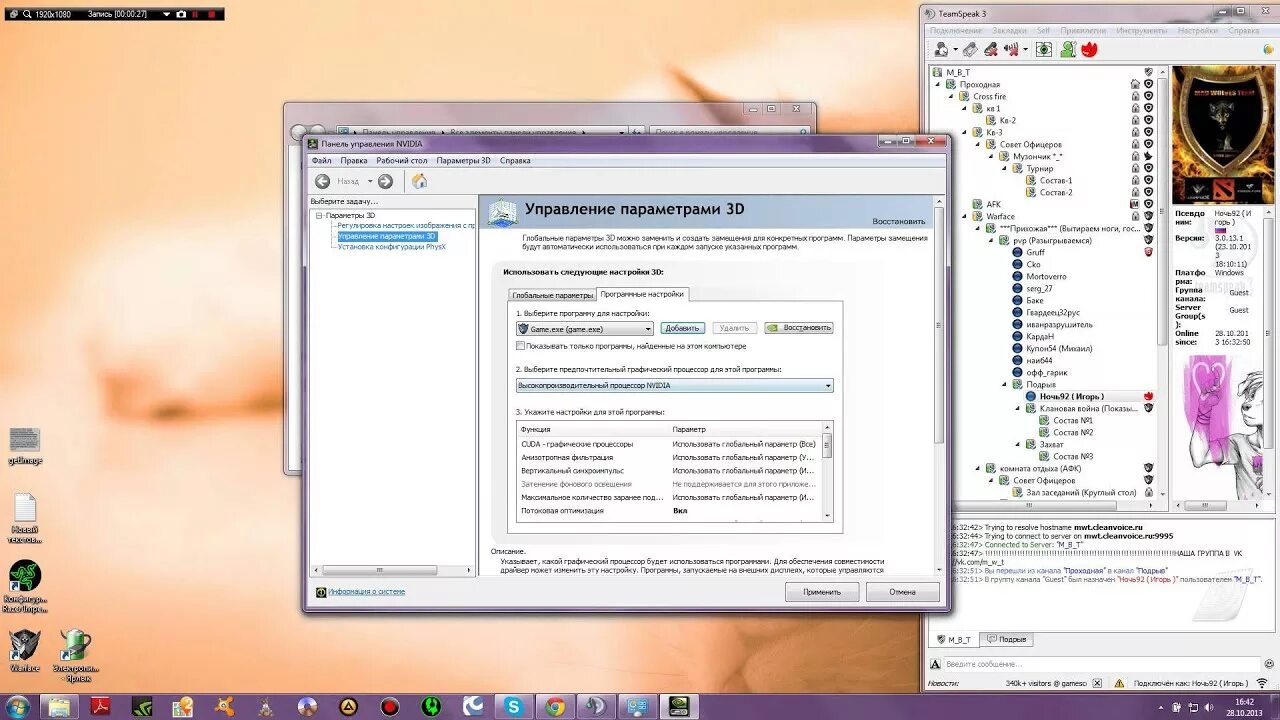Select 'Потоковая оптимизация' settings row

tap(670, 510)
